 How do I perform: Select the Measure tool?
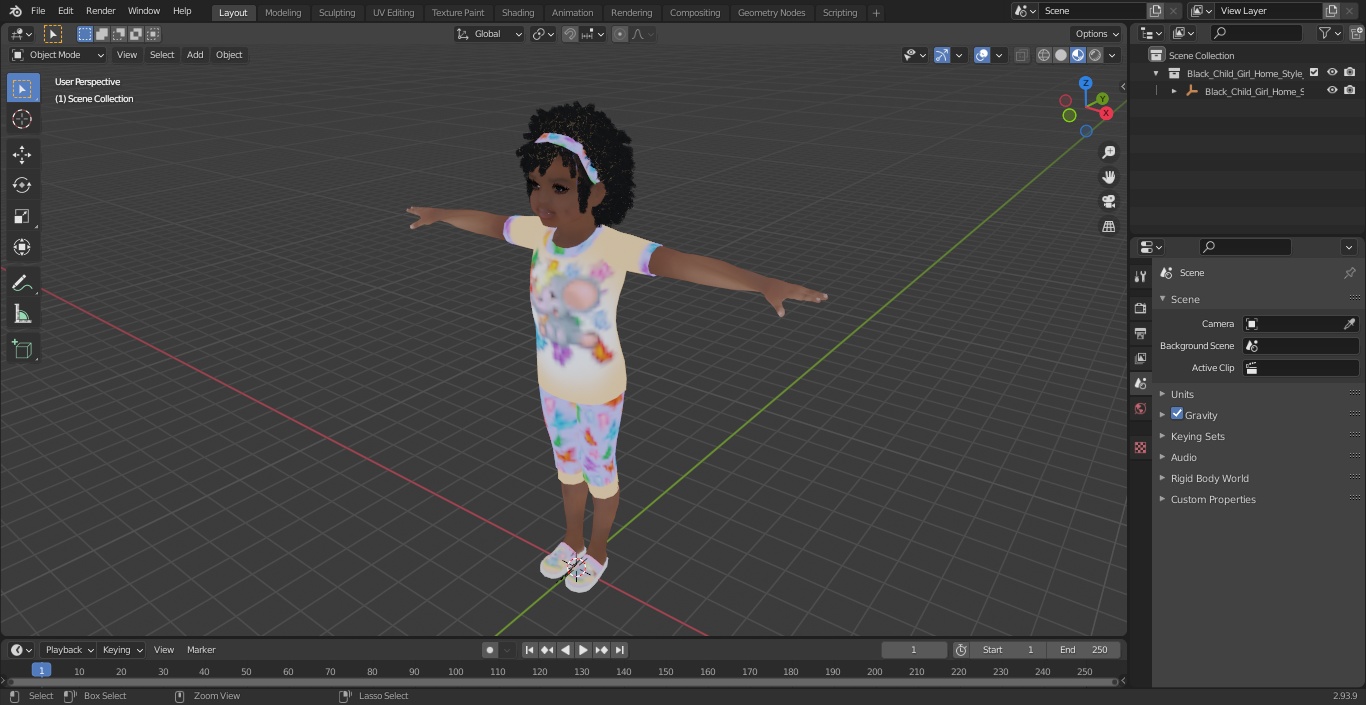(x=22, y=315)
